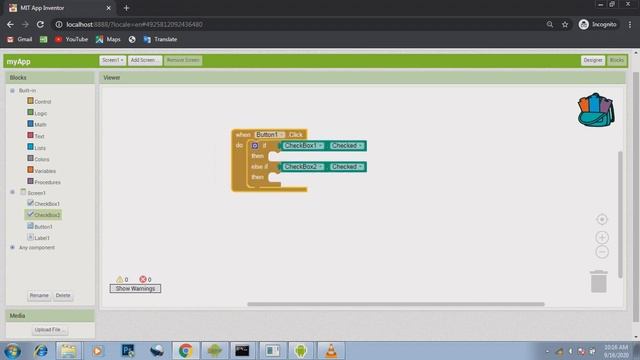
Task: Collapse the Built-in blocks group
Action: coord(12,90)
